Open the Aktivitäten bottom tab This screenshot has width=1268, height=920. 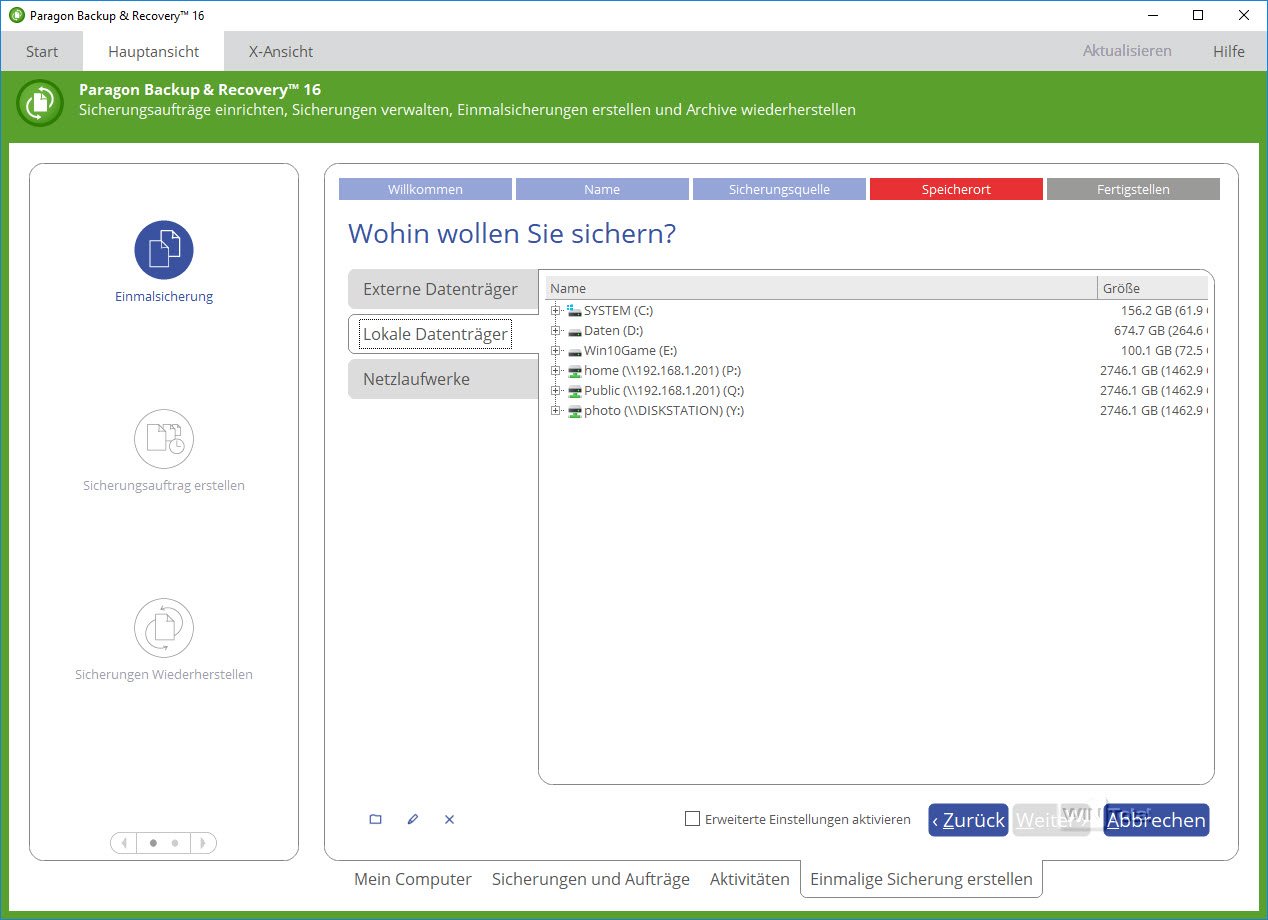[x=750, y=879]
